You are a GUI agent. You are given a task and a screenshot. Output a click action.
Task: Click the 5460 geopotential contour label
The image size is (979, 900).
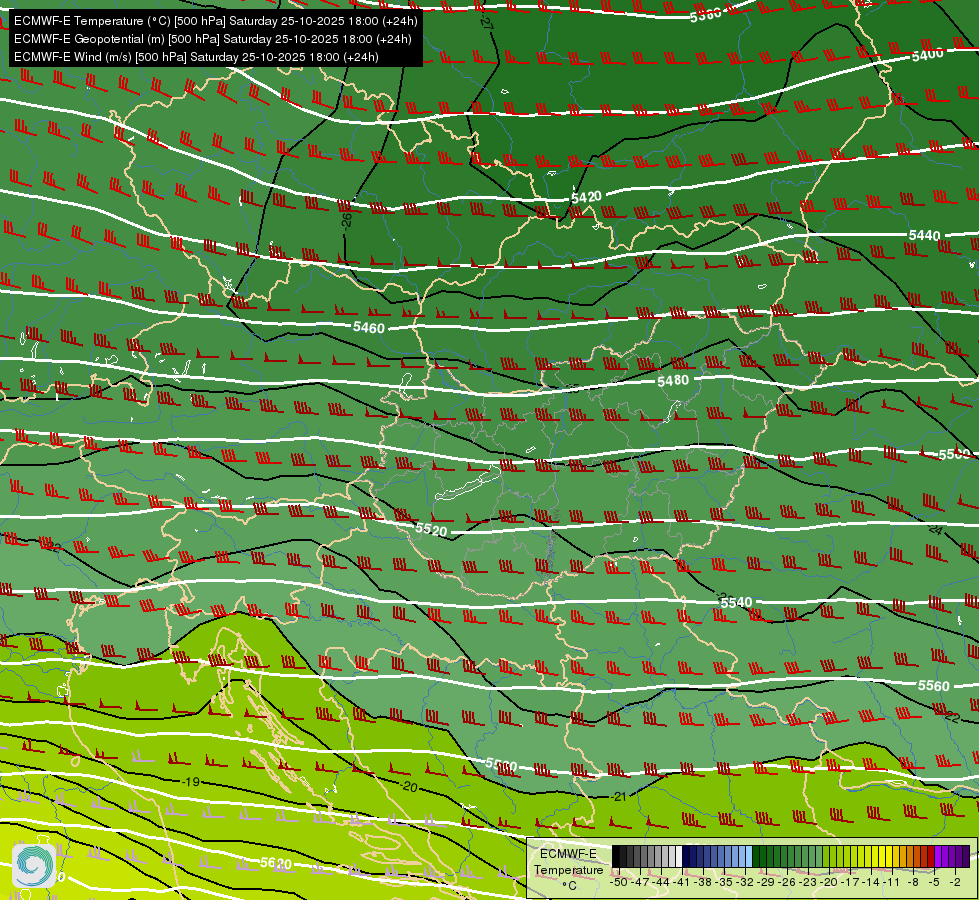[368, 327]
